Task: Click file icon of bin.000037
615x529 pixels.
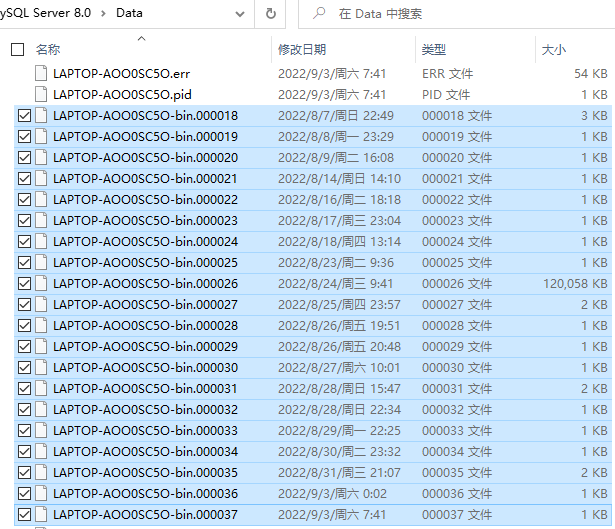Action: [41, 514]
